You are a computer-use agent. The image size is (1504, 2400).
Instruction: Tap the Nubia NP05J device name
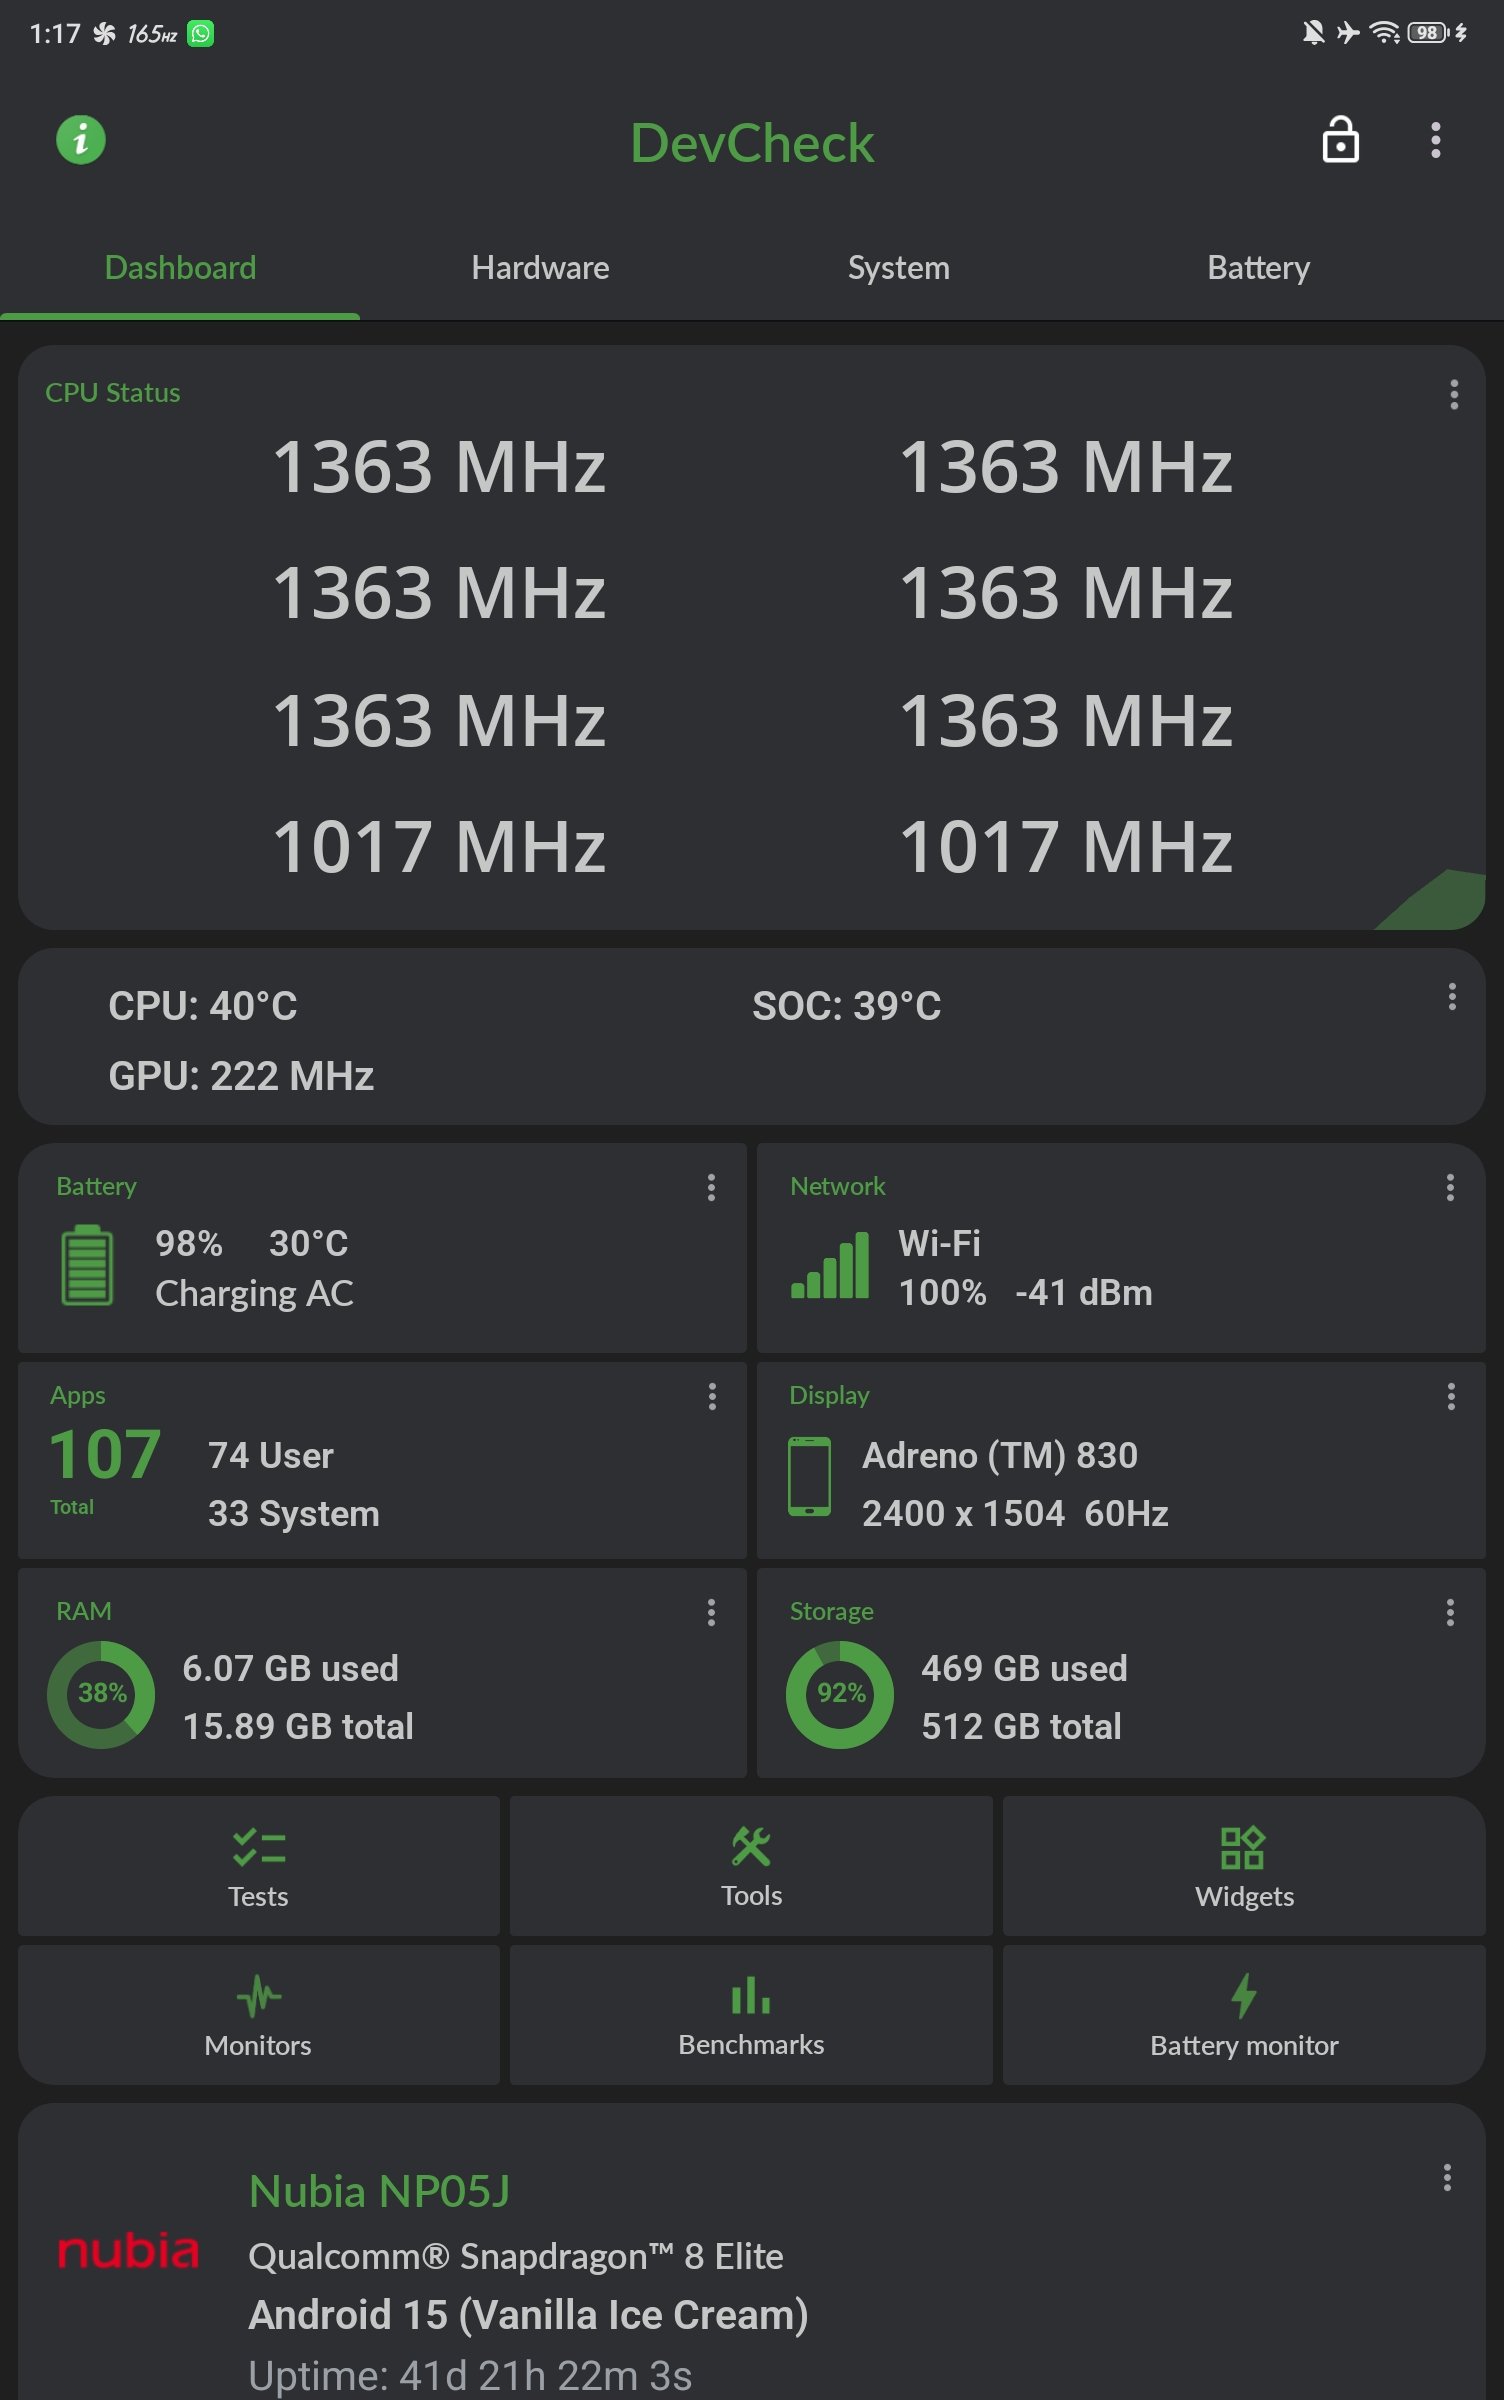click(379, 2191)
